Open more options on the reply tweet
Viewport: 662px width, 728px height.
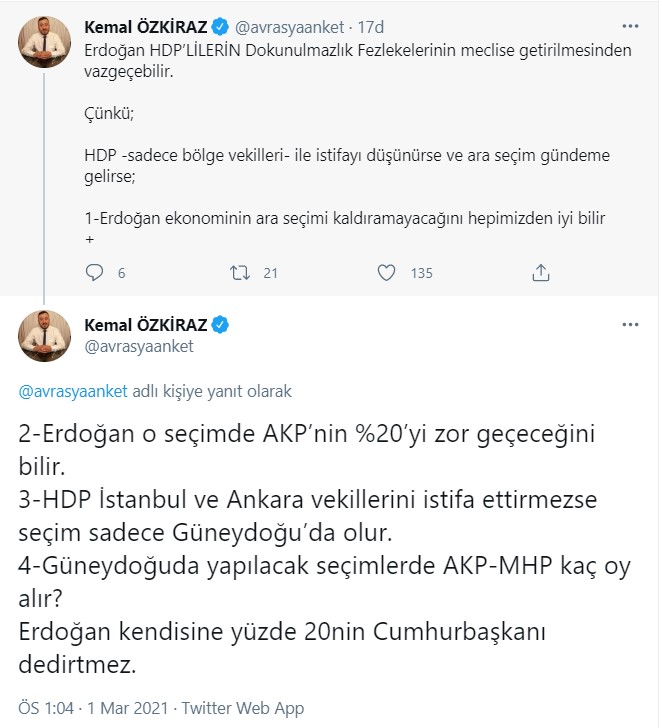tap(630, 324)
